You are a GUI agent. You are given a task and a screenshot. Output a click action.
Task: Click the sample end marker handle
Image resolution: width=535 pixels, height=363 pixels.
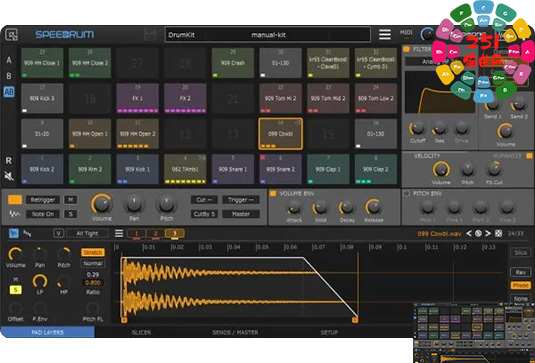[x=355, y=320]
